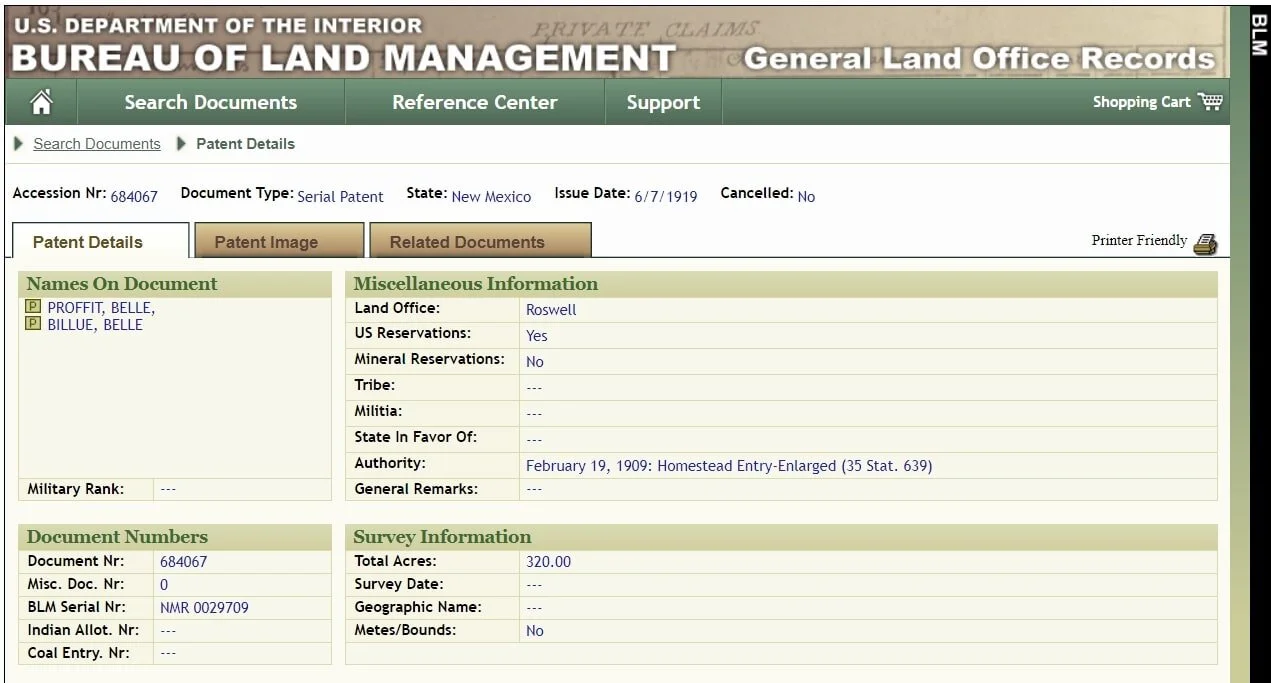1271x683 pixels.
Task: Click Accession Nr value 684067
Action: (x=134, y=197)
